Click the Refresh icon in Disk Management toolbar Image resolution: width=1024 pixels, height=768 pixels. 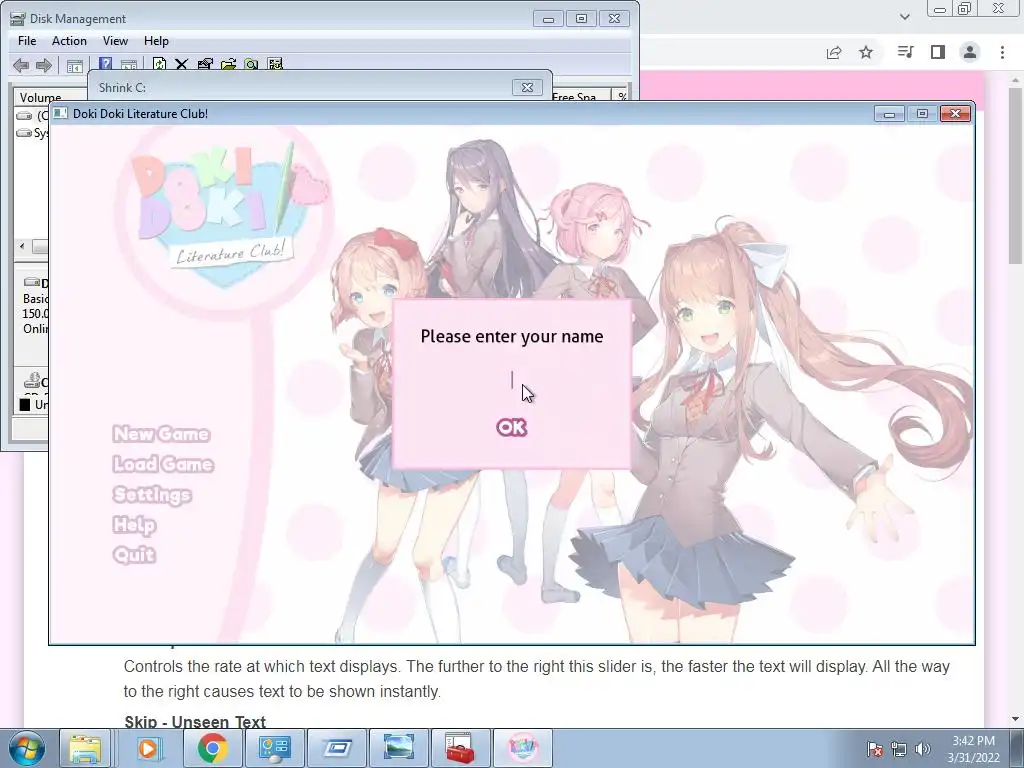tap(159, 63)
